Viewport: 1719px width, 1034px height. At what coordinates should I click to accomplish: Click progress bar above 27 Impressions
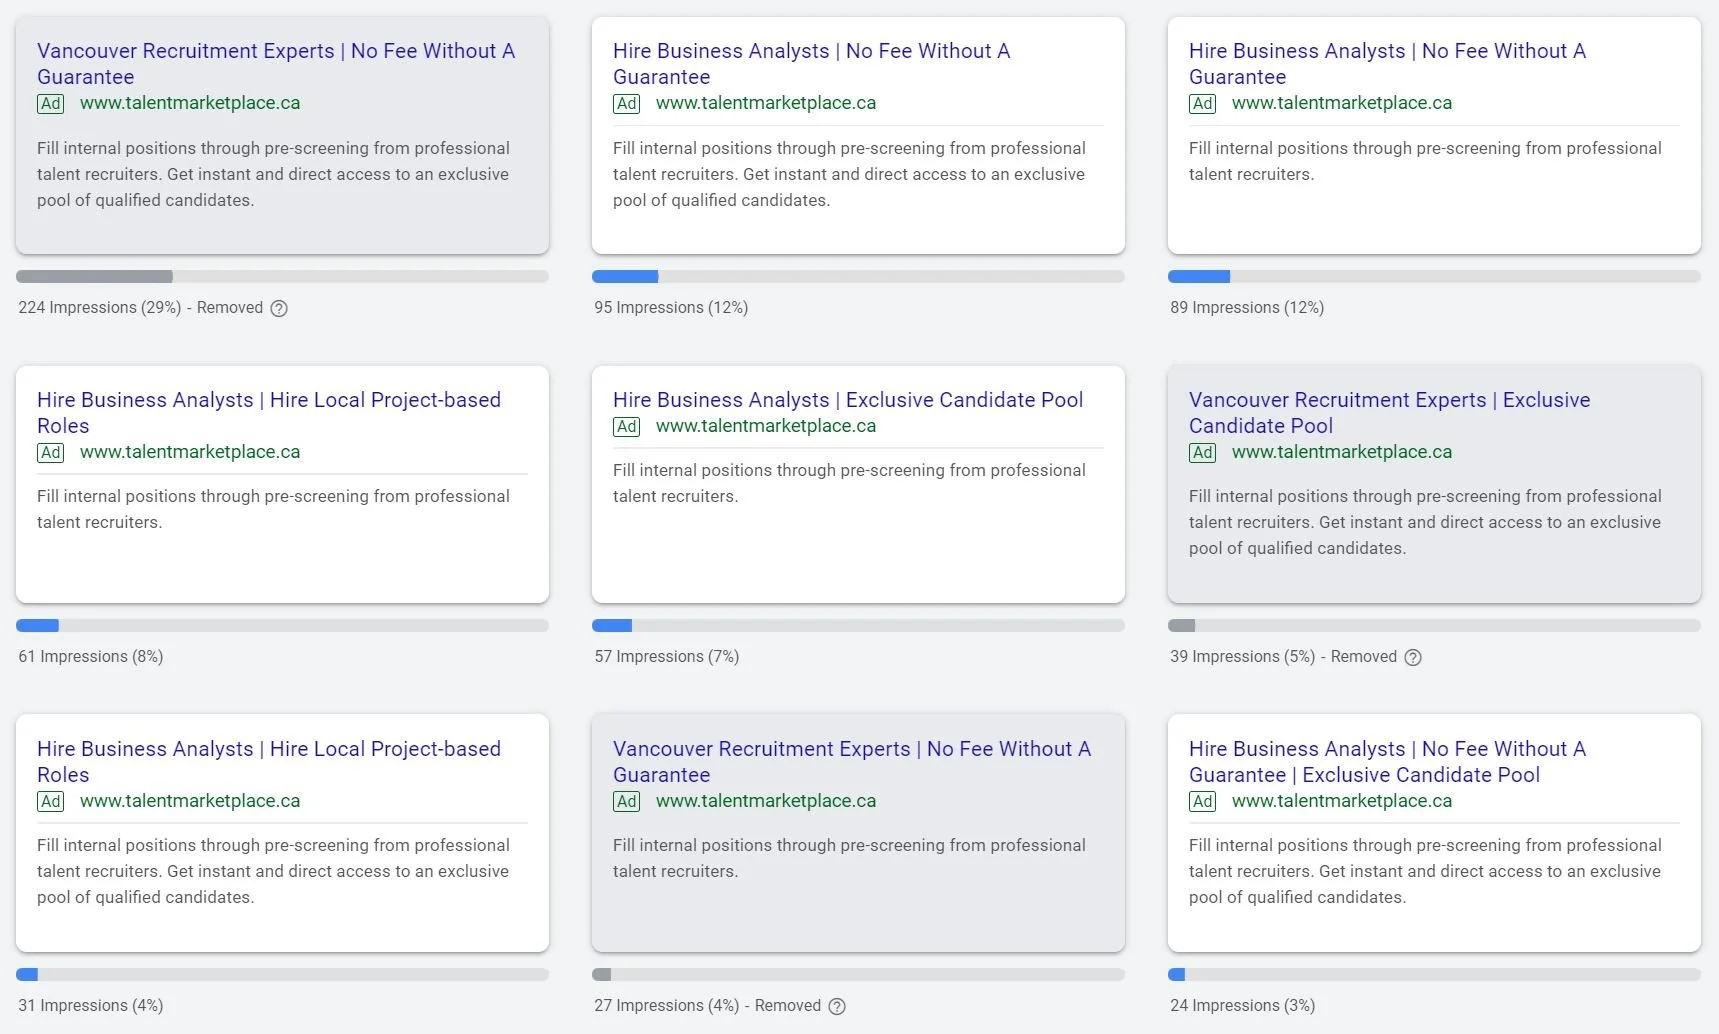pos(858,974)
